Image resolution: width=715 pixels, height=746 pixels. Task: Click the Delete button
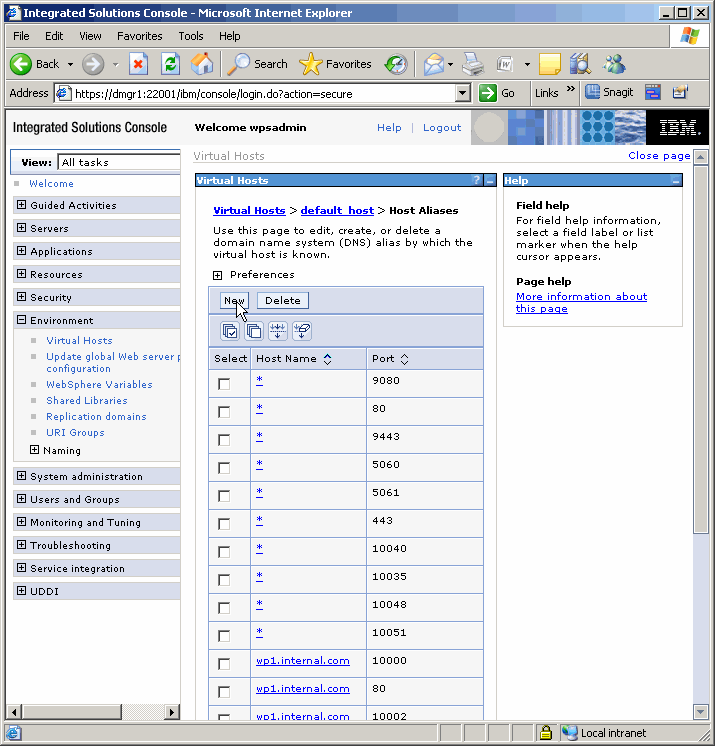click(282, 300)
